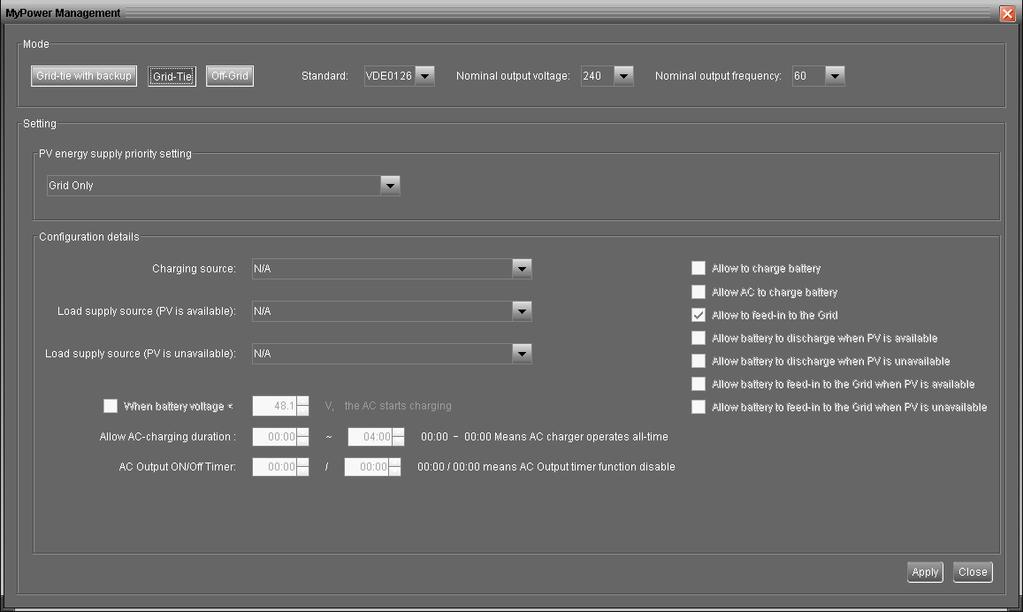Screen dimensions: 1023x612
Task: Click battery voltage stepper arrows
Action: (x=303, y=406)
